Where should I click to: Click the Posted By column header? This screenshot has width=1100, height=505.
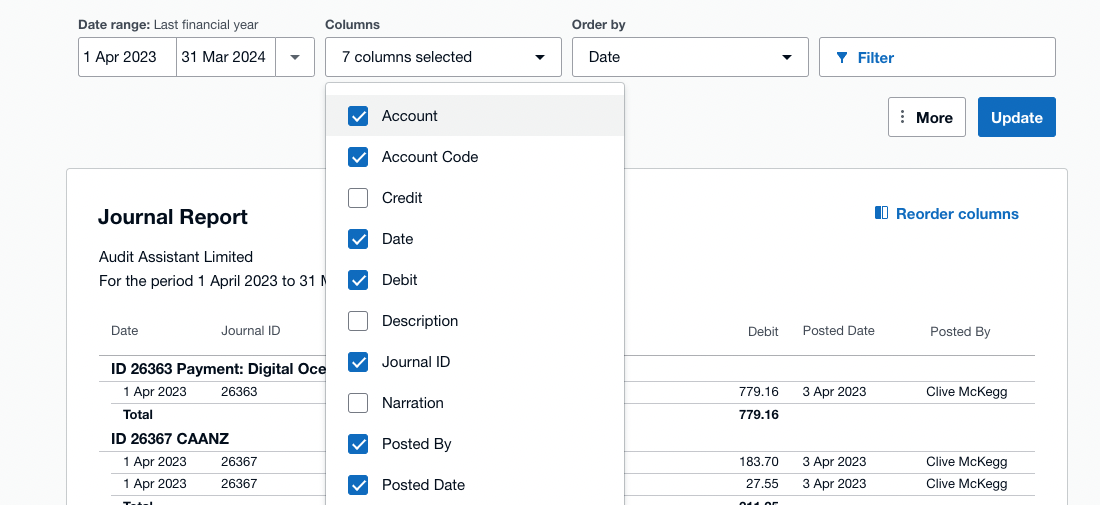[960, 332]
